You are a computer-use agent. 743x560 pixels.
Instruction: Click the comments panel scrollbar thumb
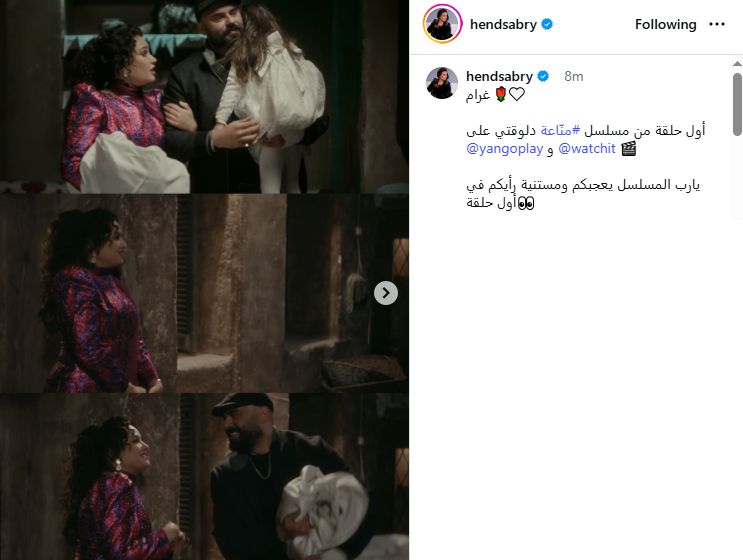coord(737,104)
